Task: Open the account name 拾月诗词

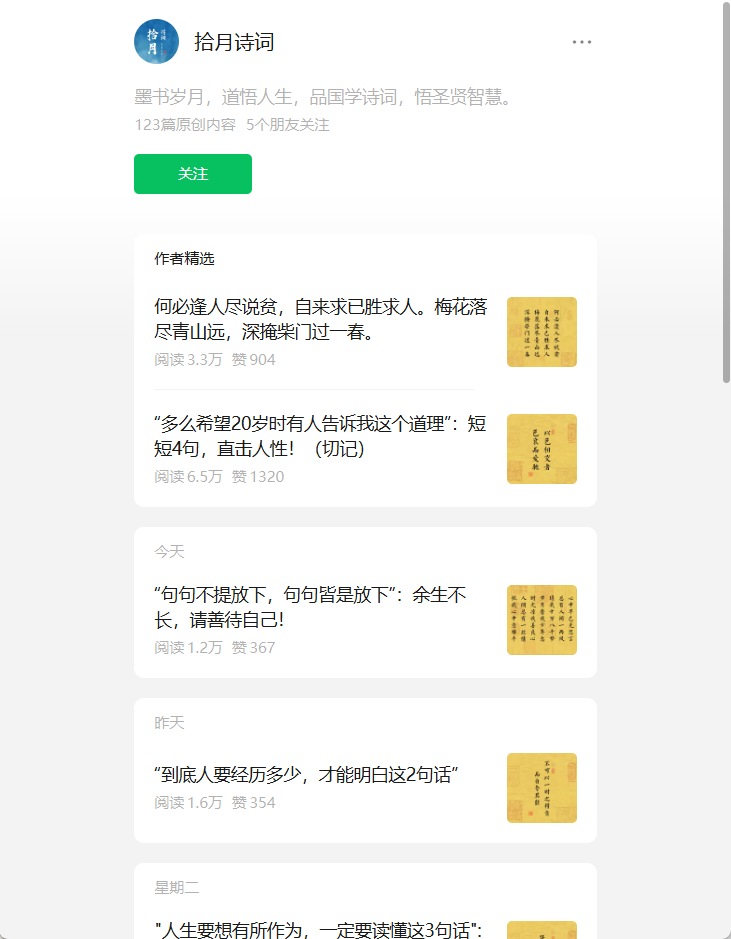Action: [234, 42]
